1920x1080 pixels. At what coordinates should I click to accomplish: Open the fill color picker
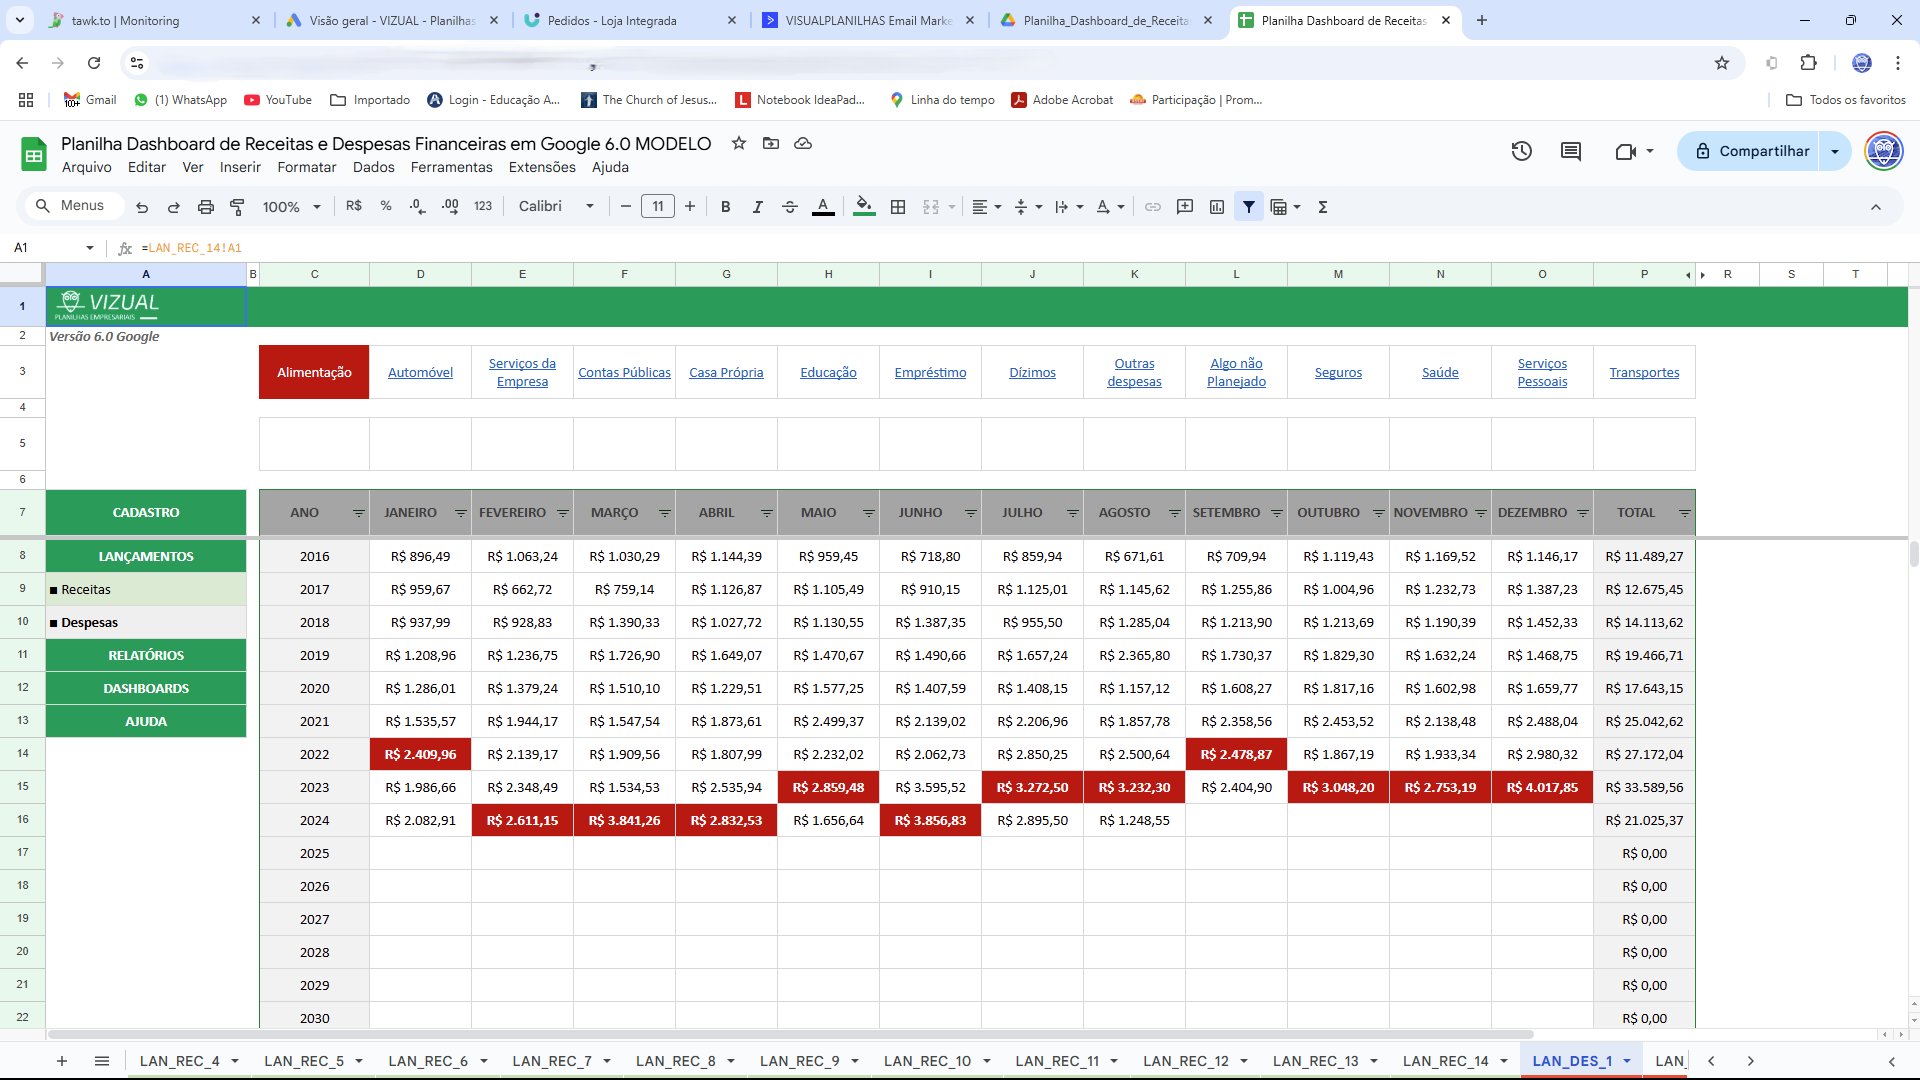[864, 207]
